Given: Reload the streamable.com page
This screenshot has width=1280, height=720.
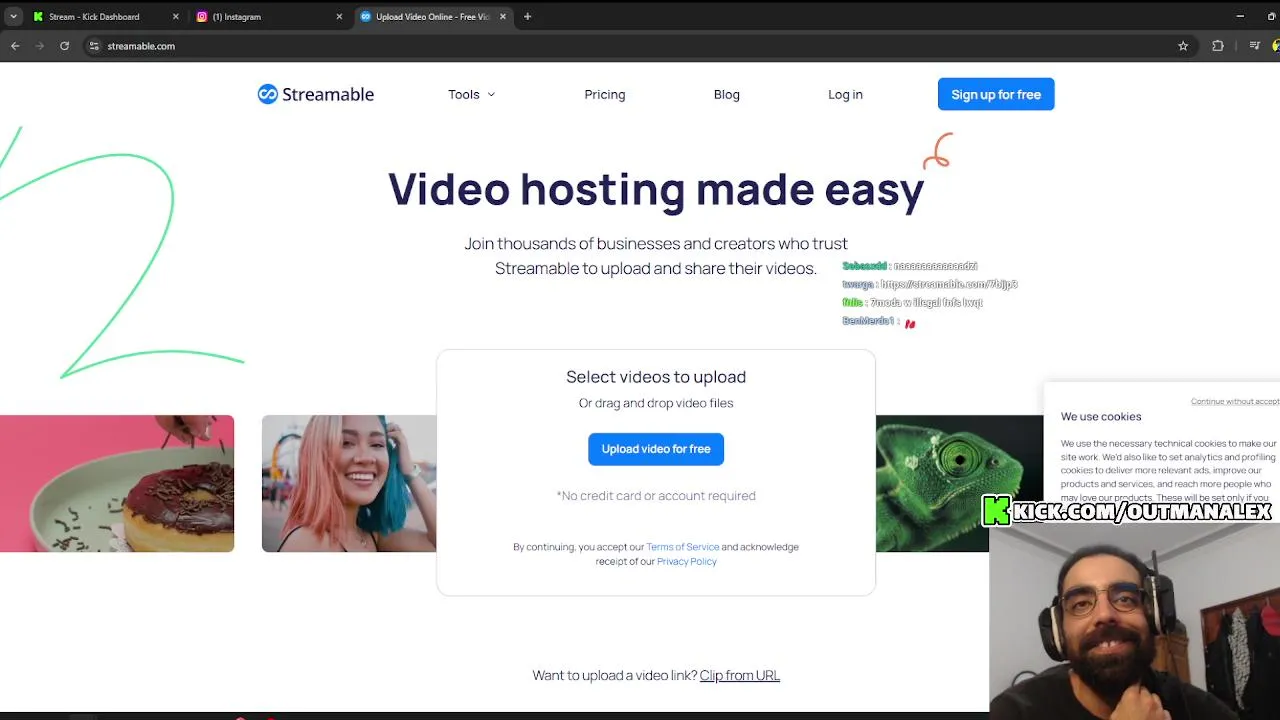Looking at the screenshot, I should pyautogui.click(x=64, y=46).
